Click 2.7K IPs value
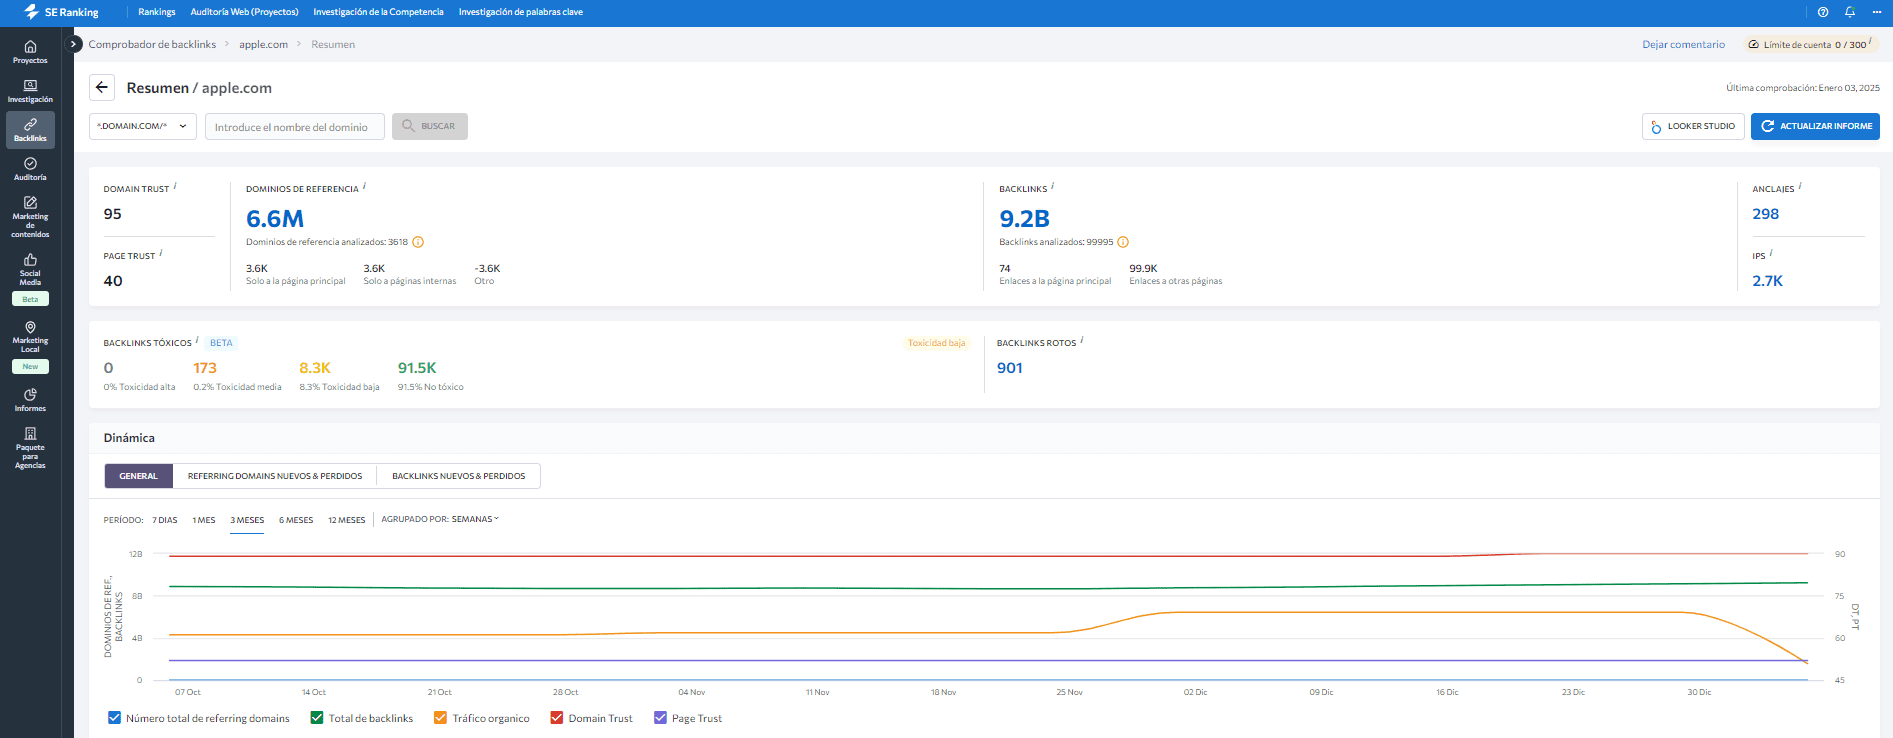Screen dimensions: 1893x738 (x=1767, y=281)
